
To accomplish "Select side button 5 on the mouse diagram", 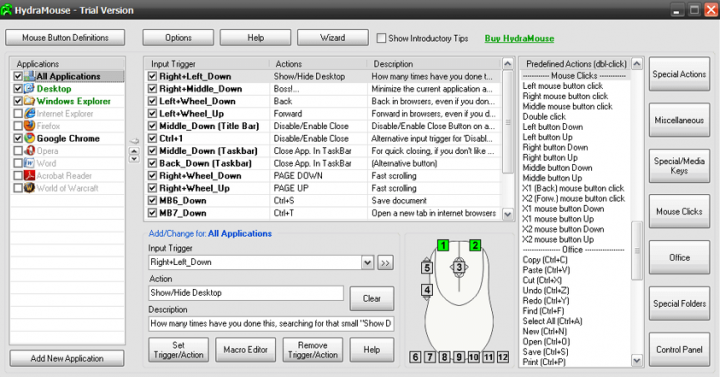I will pos(427,267).
